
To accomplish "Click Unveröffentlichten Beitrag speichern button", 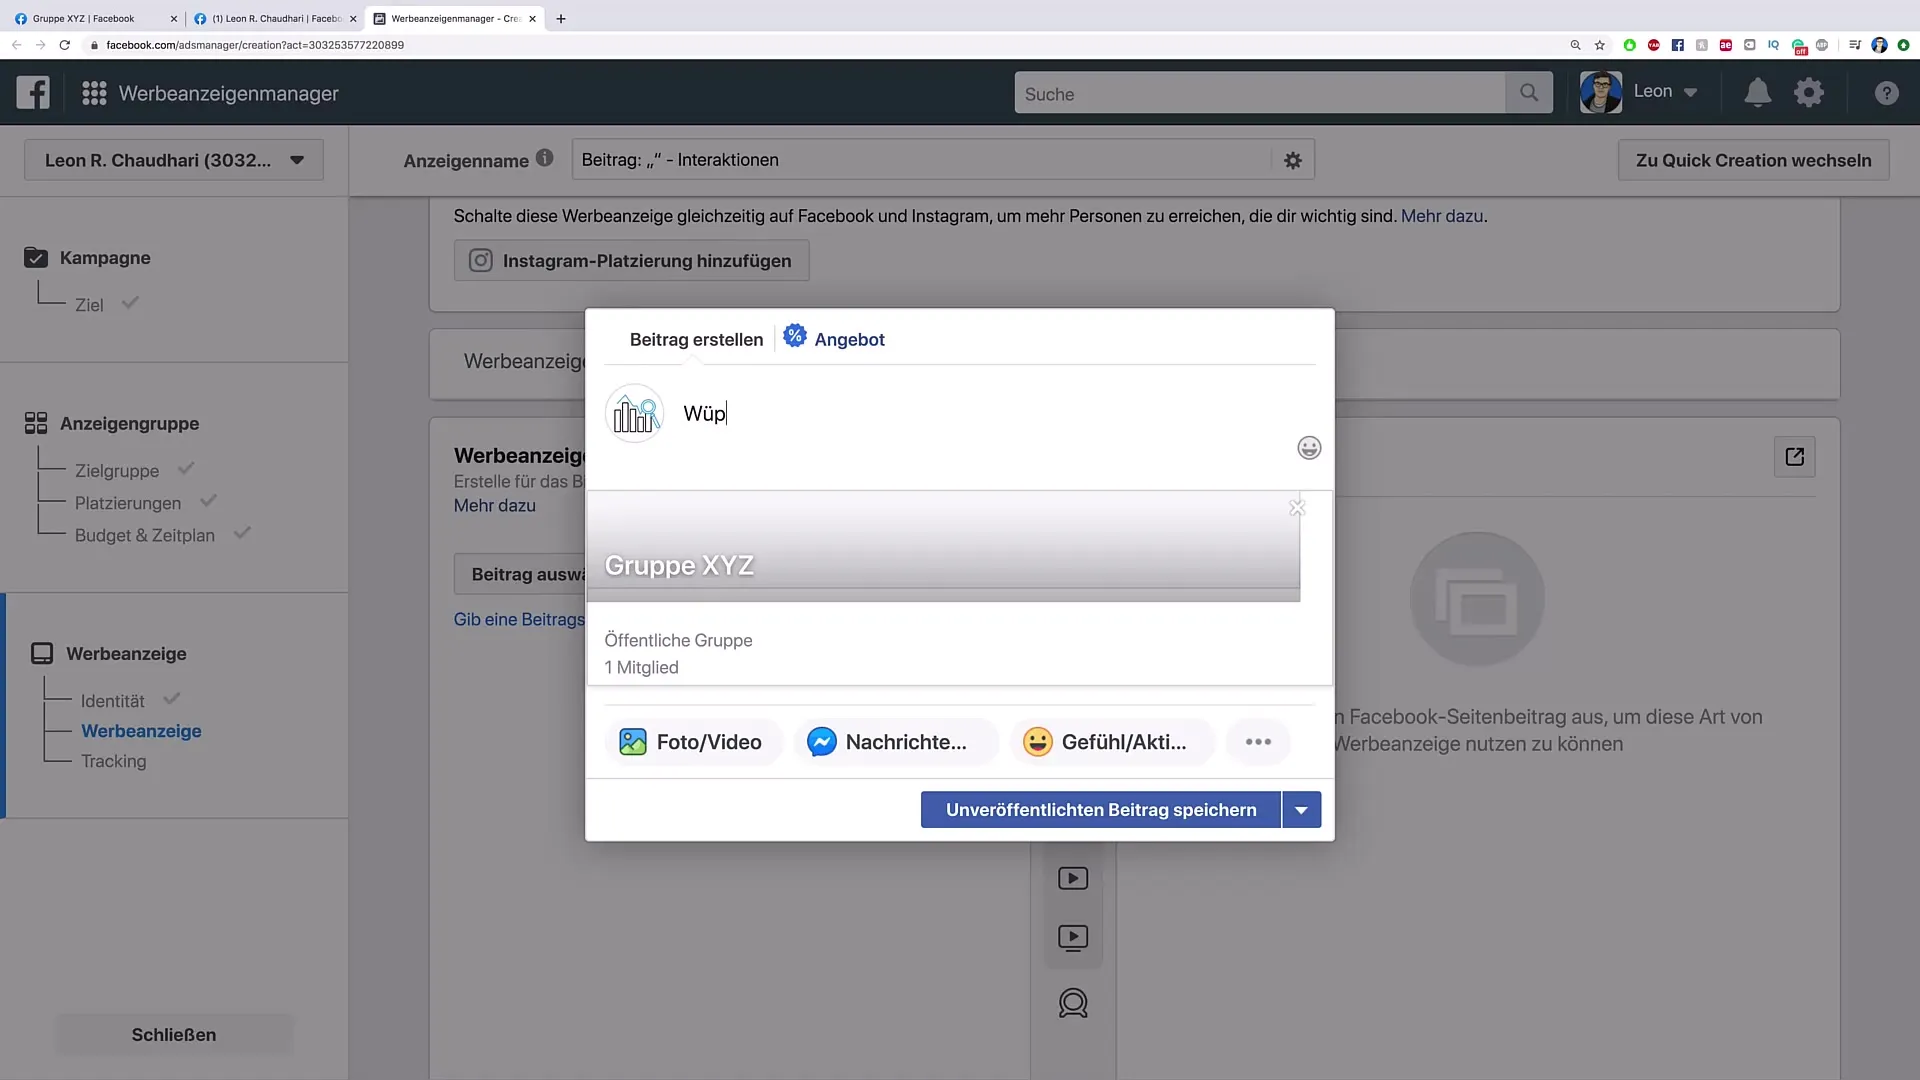I will (x=1101, y=810).
